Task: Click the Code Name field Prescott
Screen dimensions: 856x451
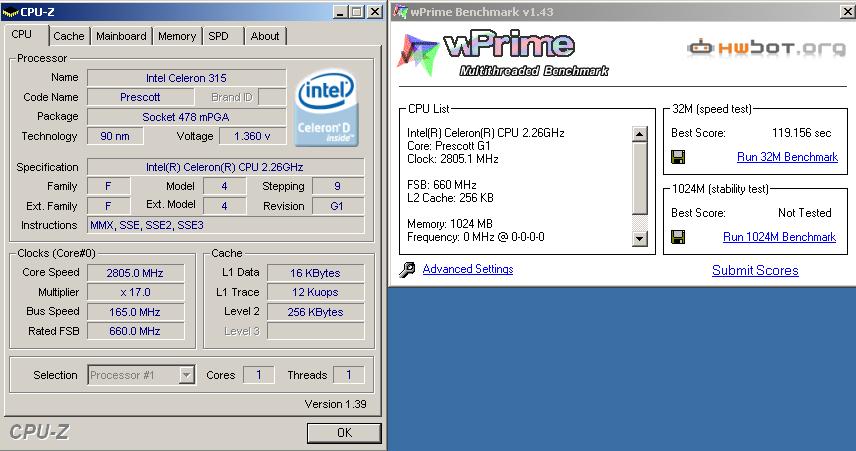Action: (x=140, y=97)
